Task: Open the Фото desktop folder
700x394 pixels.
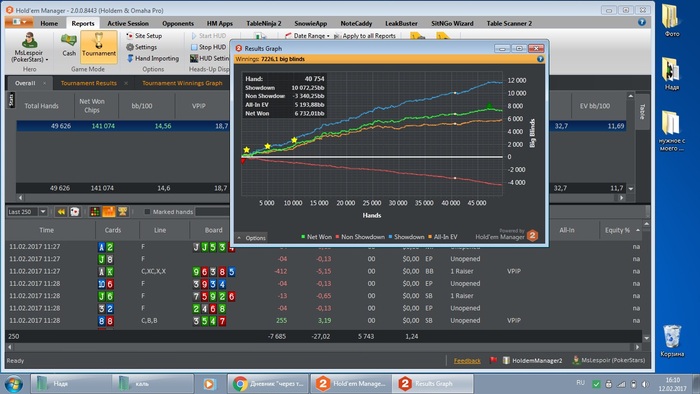Action: point(671,20)
